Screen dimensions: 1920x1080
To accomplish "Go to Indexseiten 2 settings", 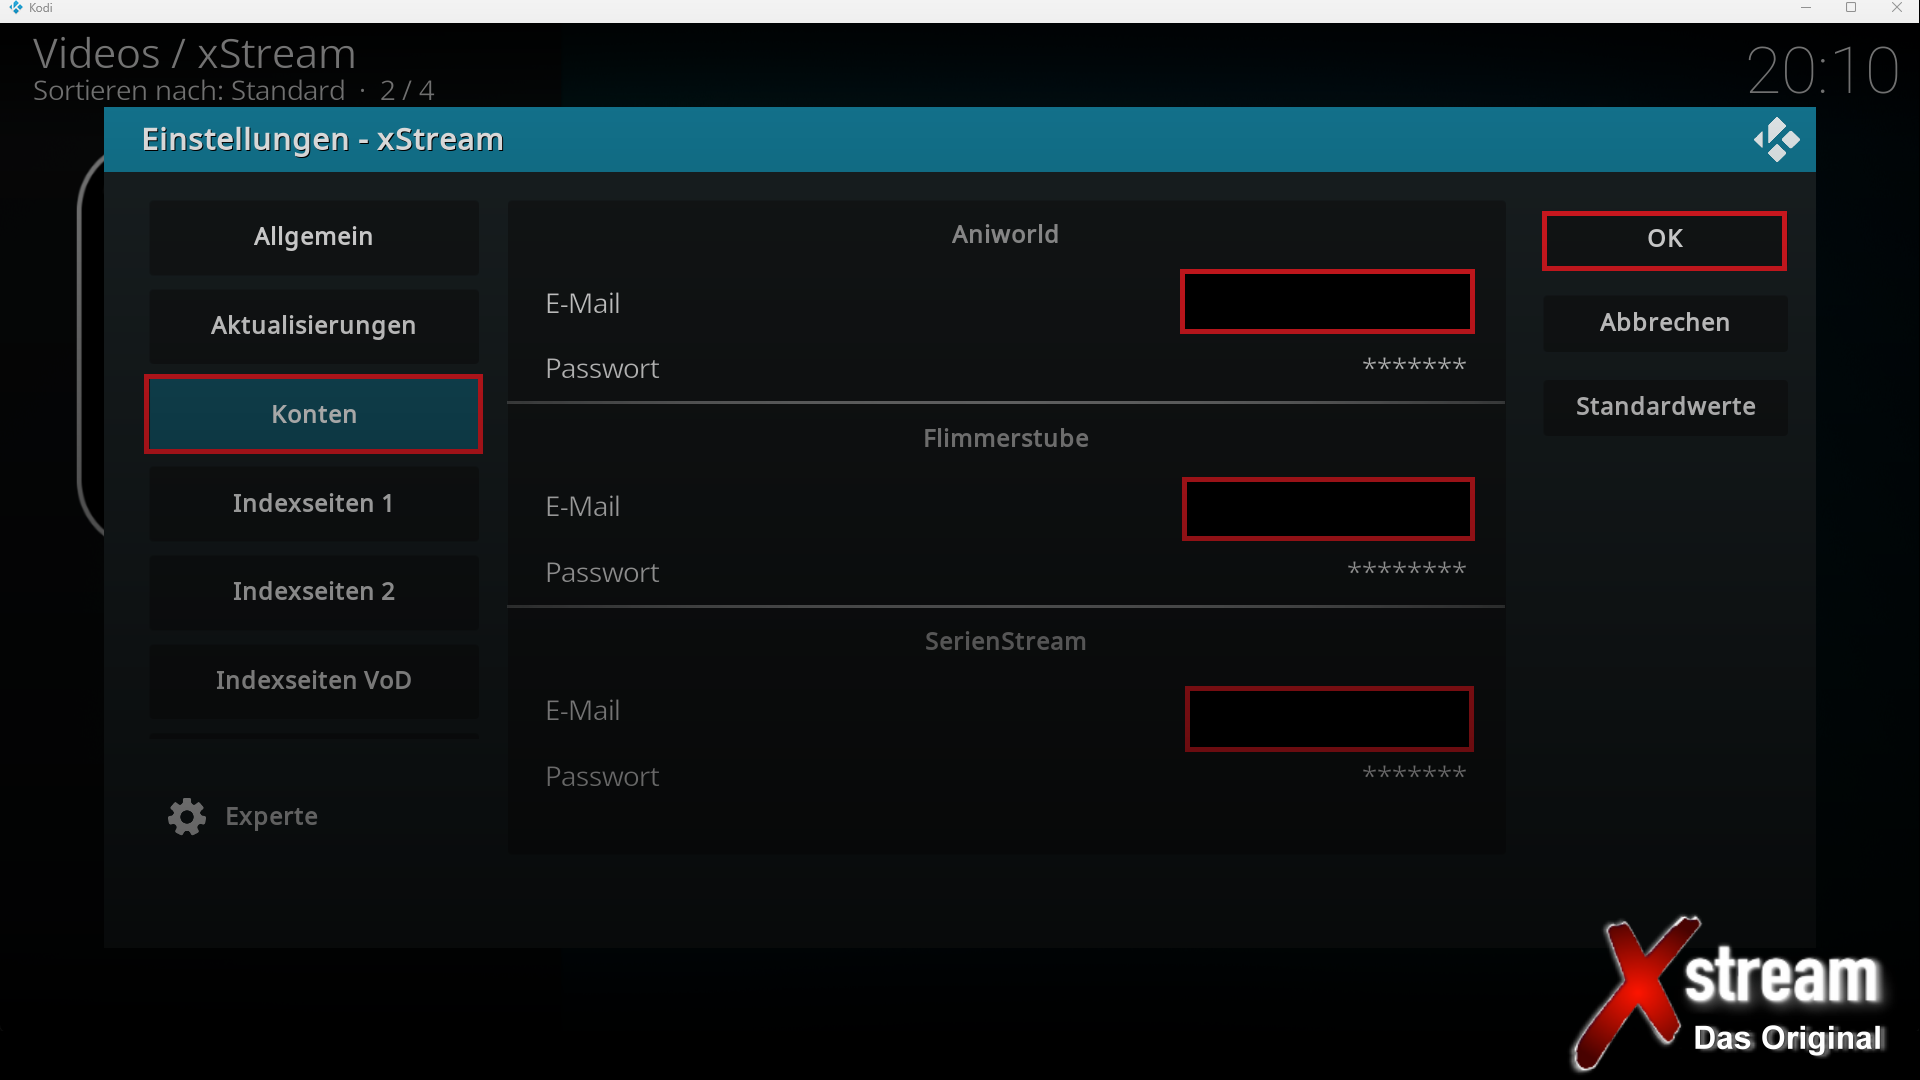I will coord(313,592).
